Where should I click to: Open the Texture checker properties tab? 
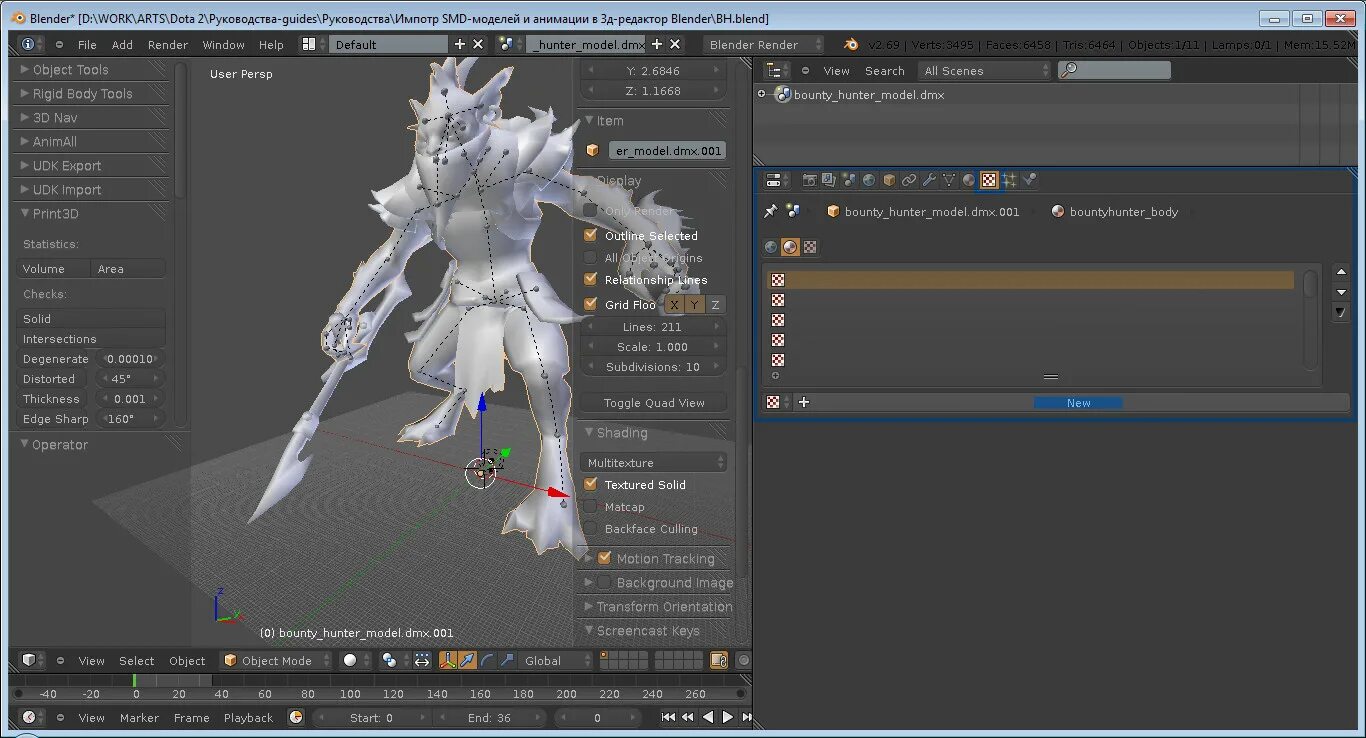point(989,180)
